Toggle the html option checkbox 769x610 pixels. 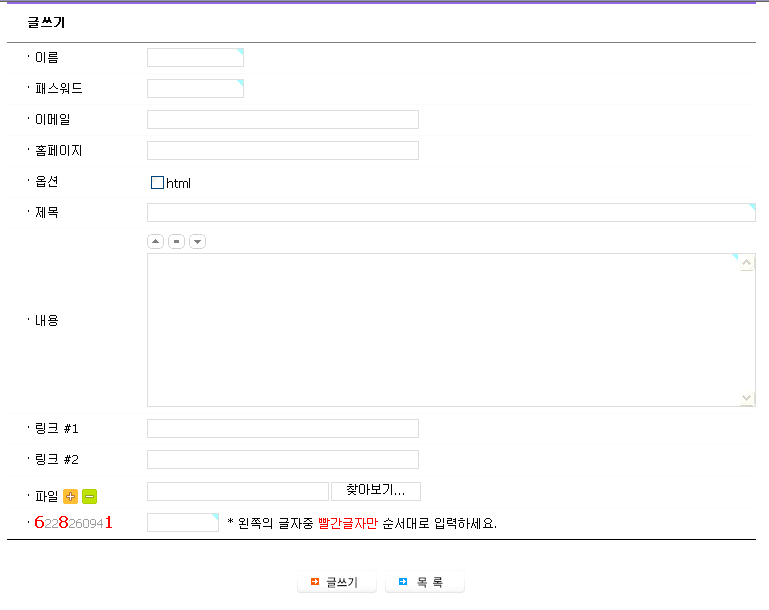(157, 183)
